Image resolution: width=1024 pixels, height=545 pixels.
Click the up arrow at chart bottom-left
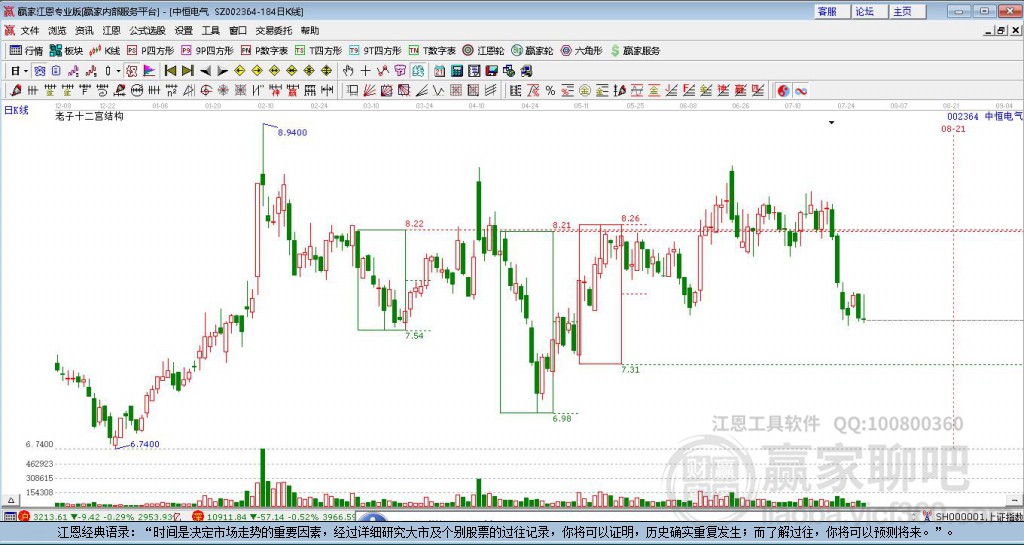point(10,501)
